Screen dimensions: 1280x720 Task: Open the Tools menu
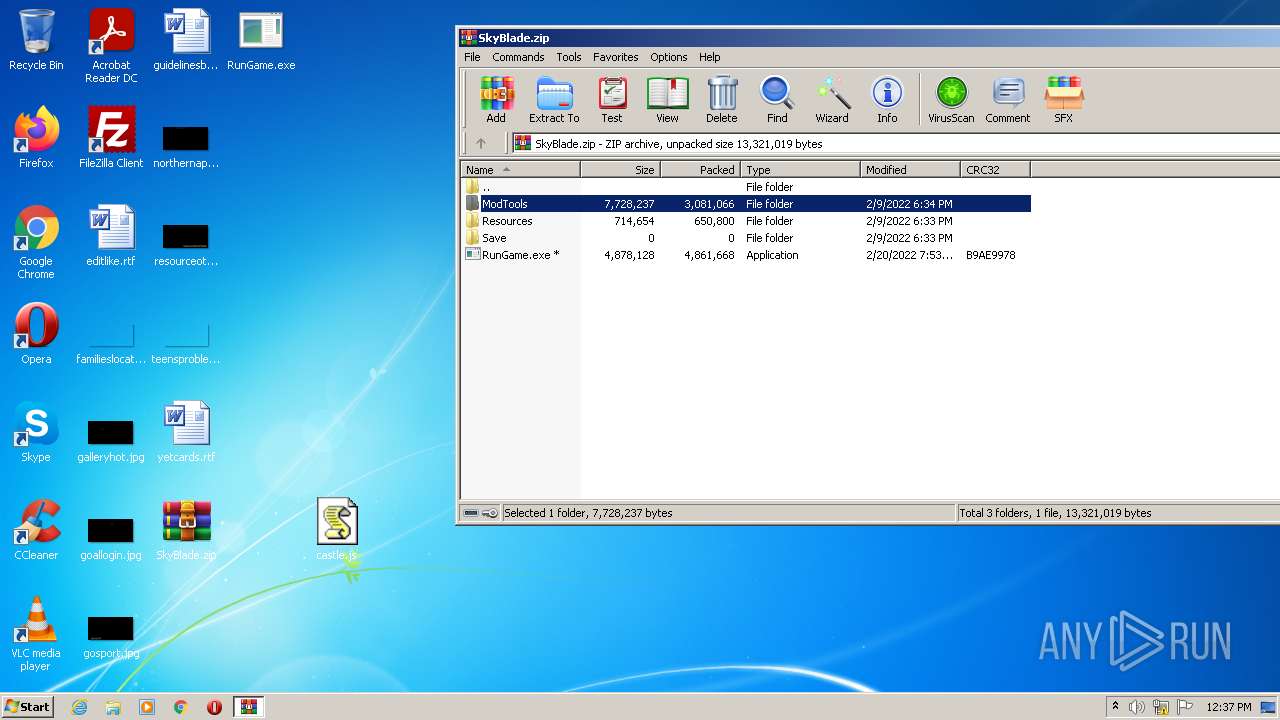click(x=569, y=57)
